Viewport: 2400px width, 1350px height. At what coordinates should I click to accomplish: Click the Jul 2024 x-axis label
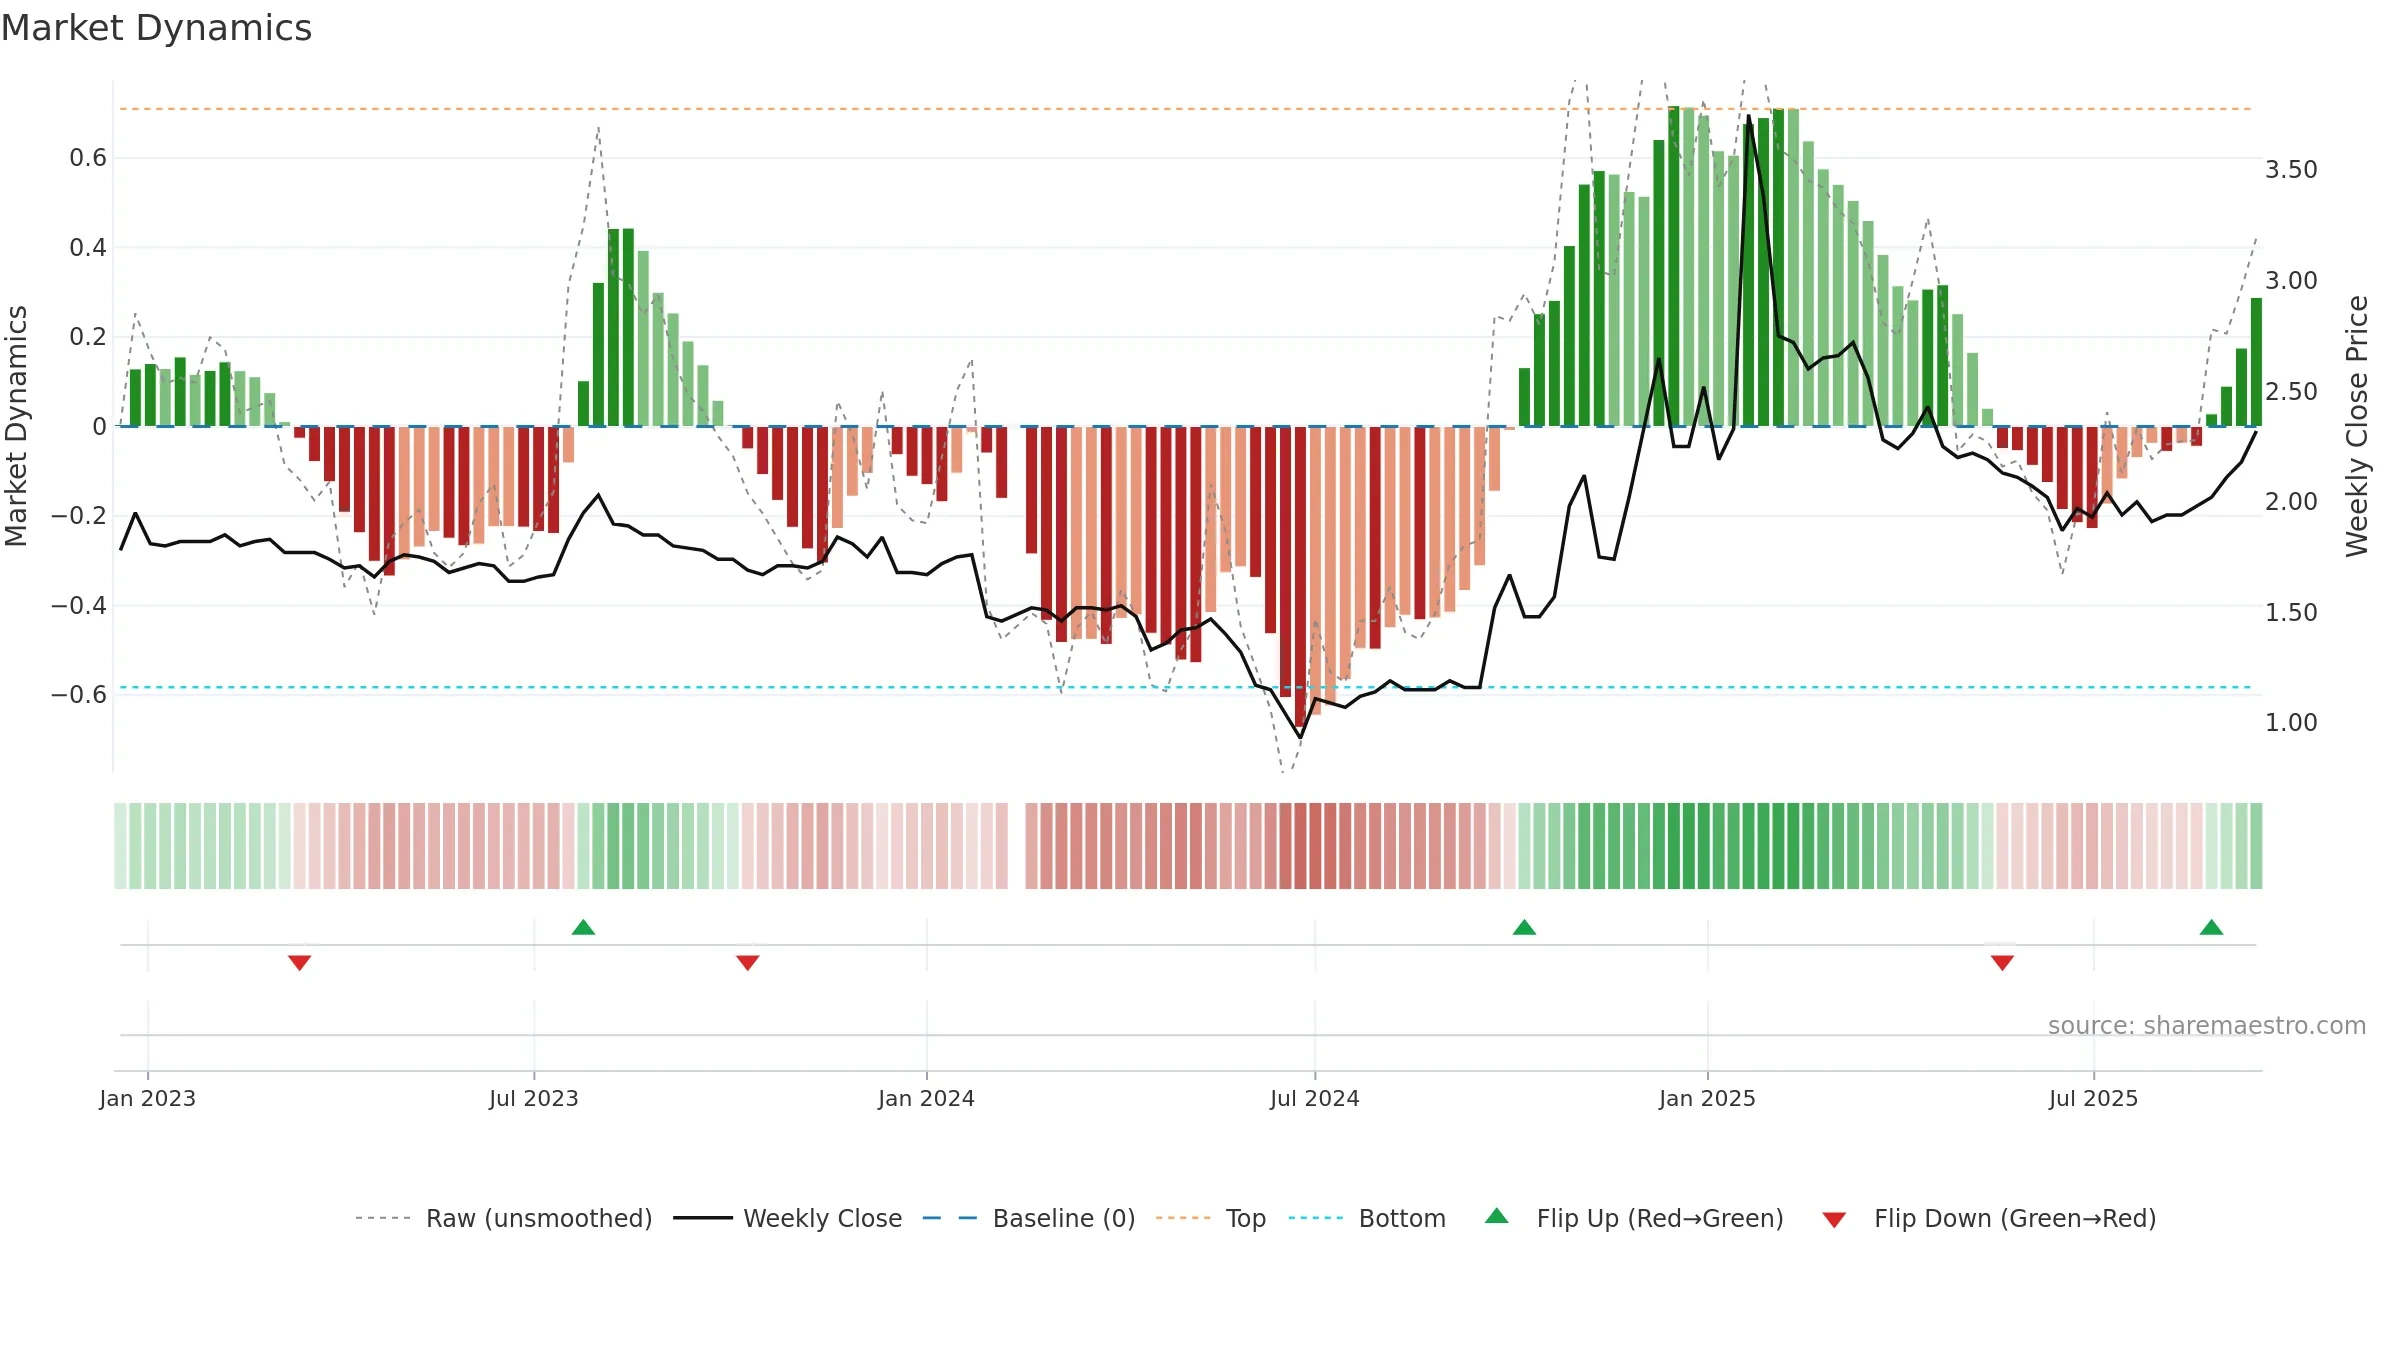1315,1098
